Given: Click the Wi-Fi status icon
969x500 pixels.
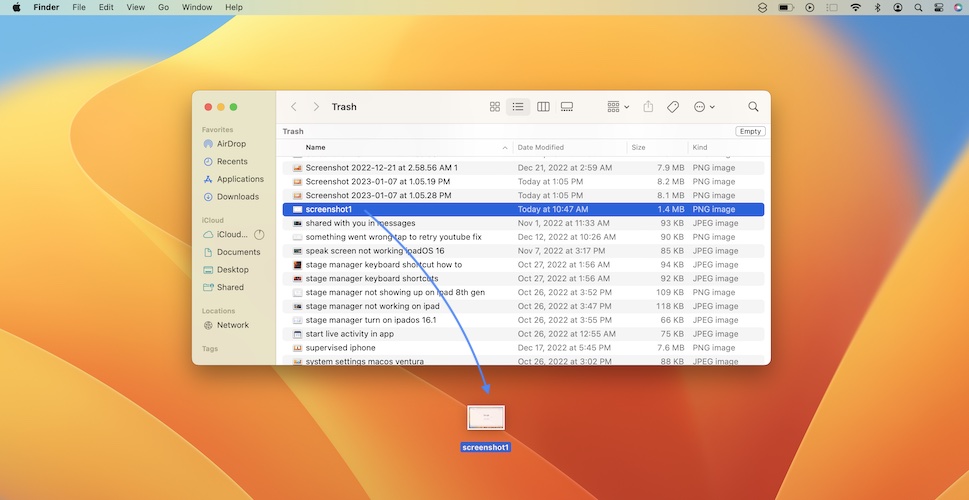Looking at the screenshot, I should click(855, 7).
